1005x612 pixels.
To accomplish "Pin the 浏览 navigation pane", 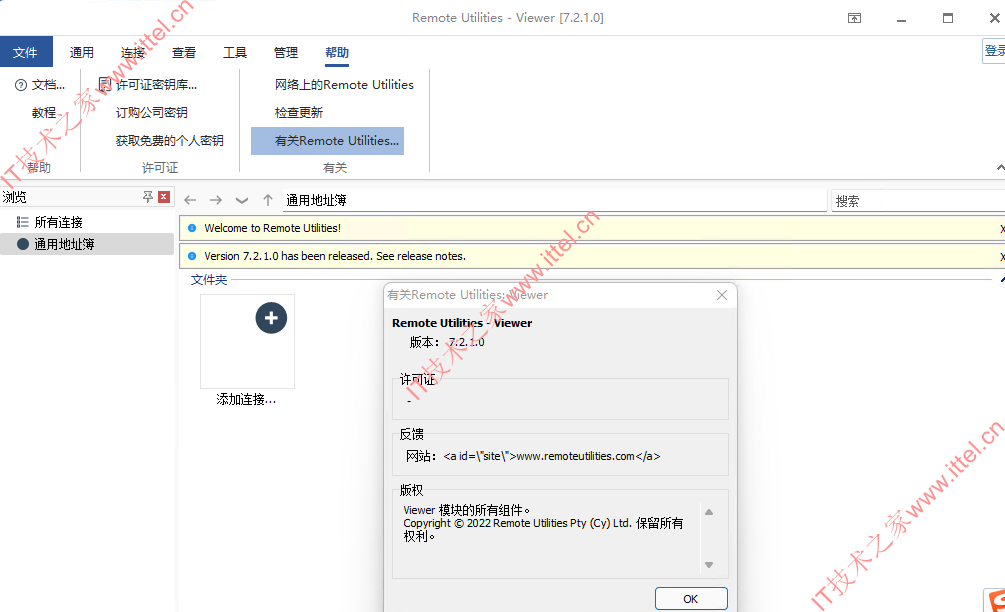I will point(148,197).
